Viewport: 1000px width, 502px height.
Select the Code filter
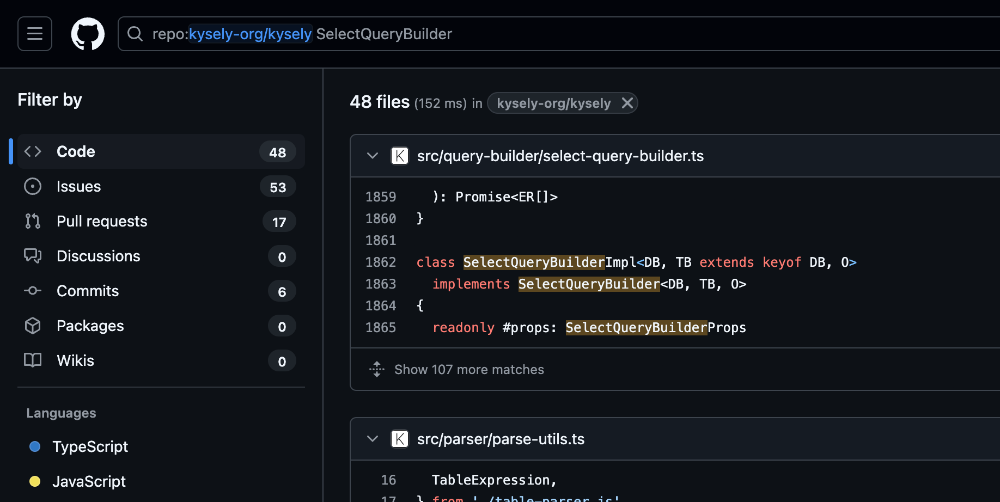click(x=76, y=152)
